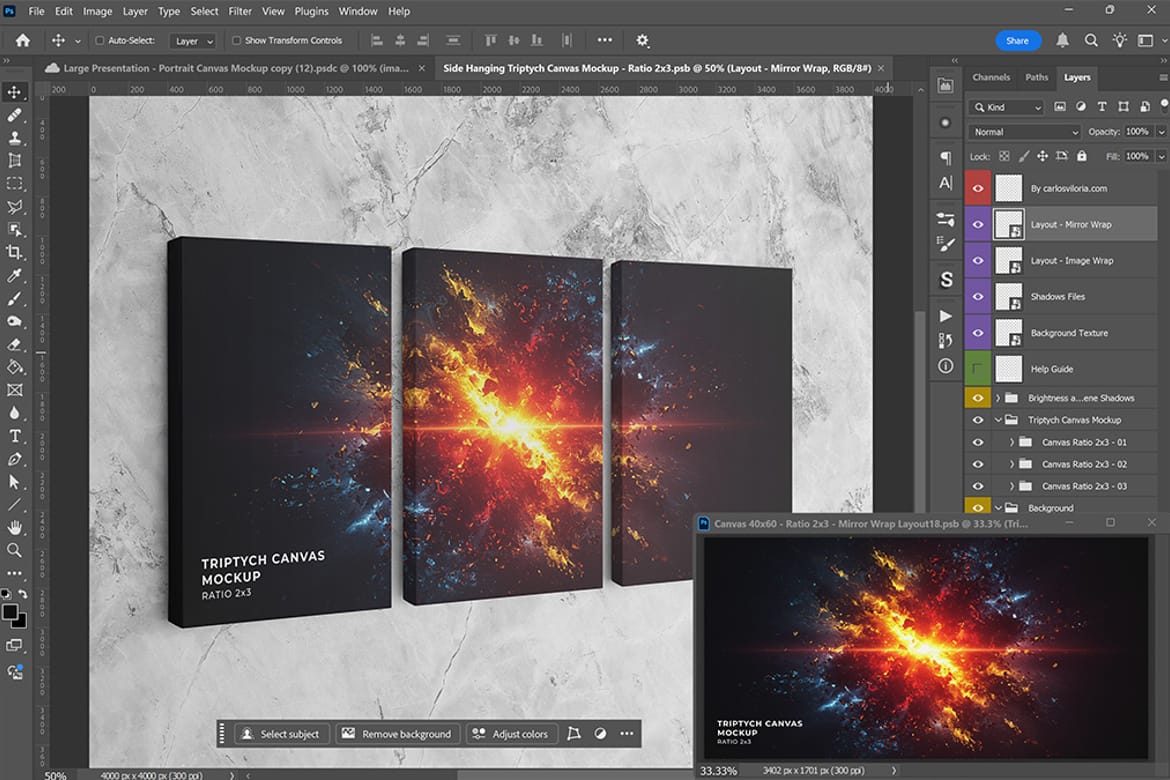
Task: Click Remove background button
Action: click(x=396, y=734)
